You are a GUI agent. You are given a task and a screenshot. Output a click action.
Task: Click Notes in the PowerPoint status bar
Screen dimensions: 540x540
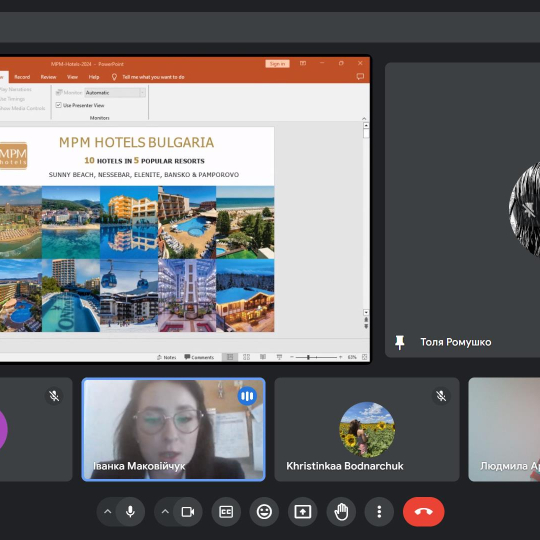(167, 357)
